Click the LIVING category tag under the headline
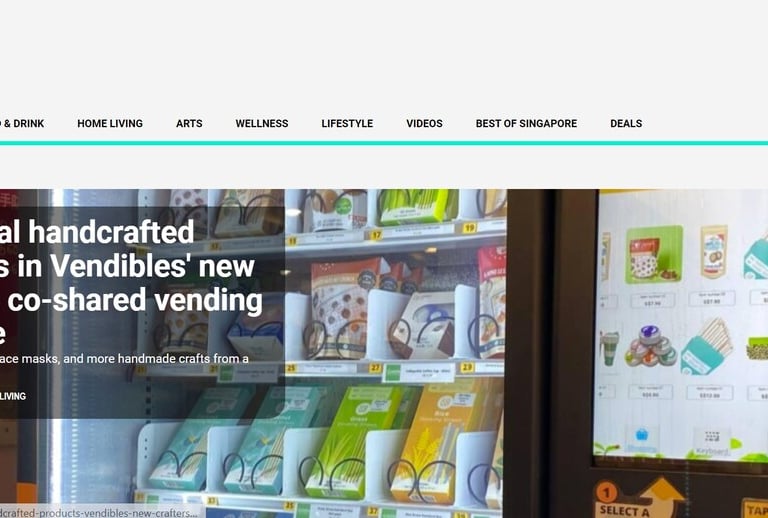 [13, 396]
